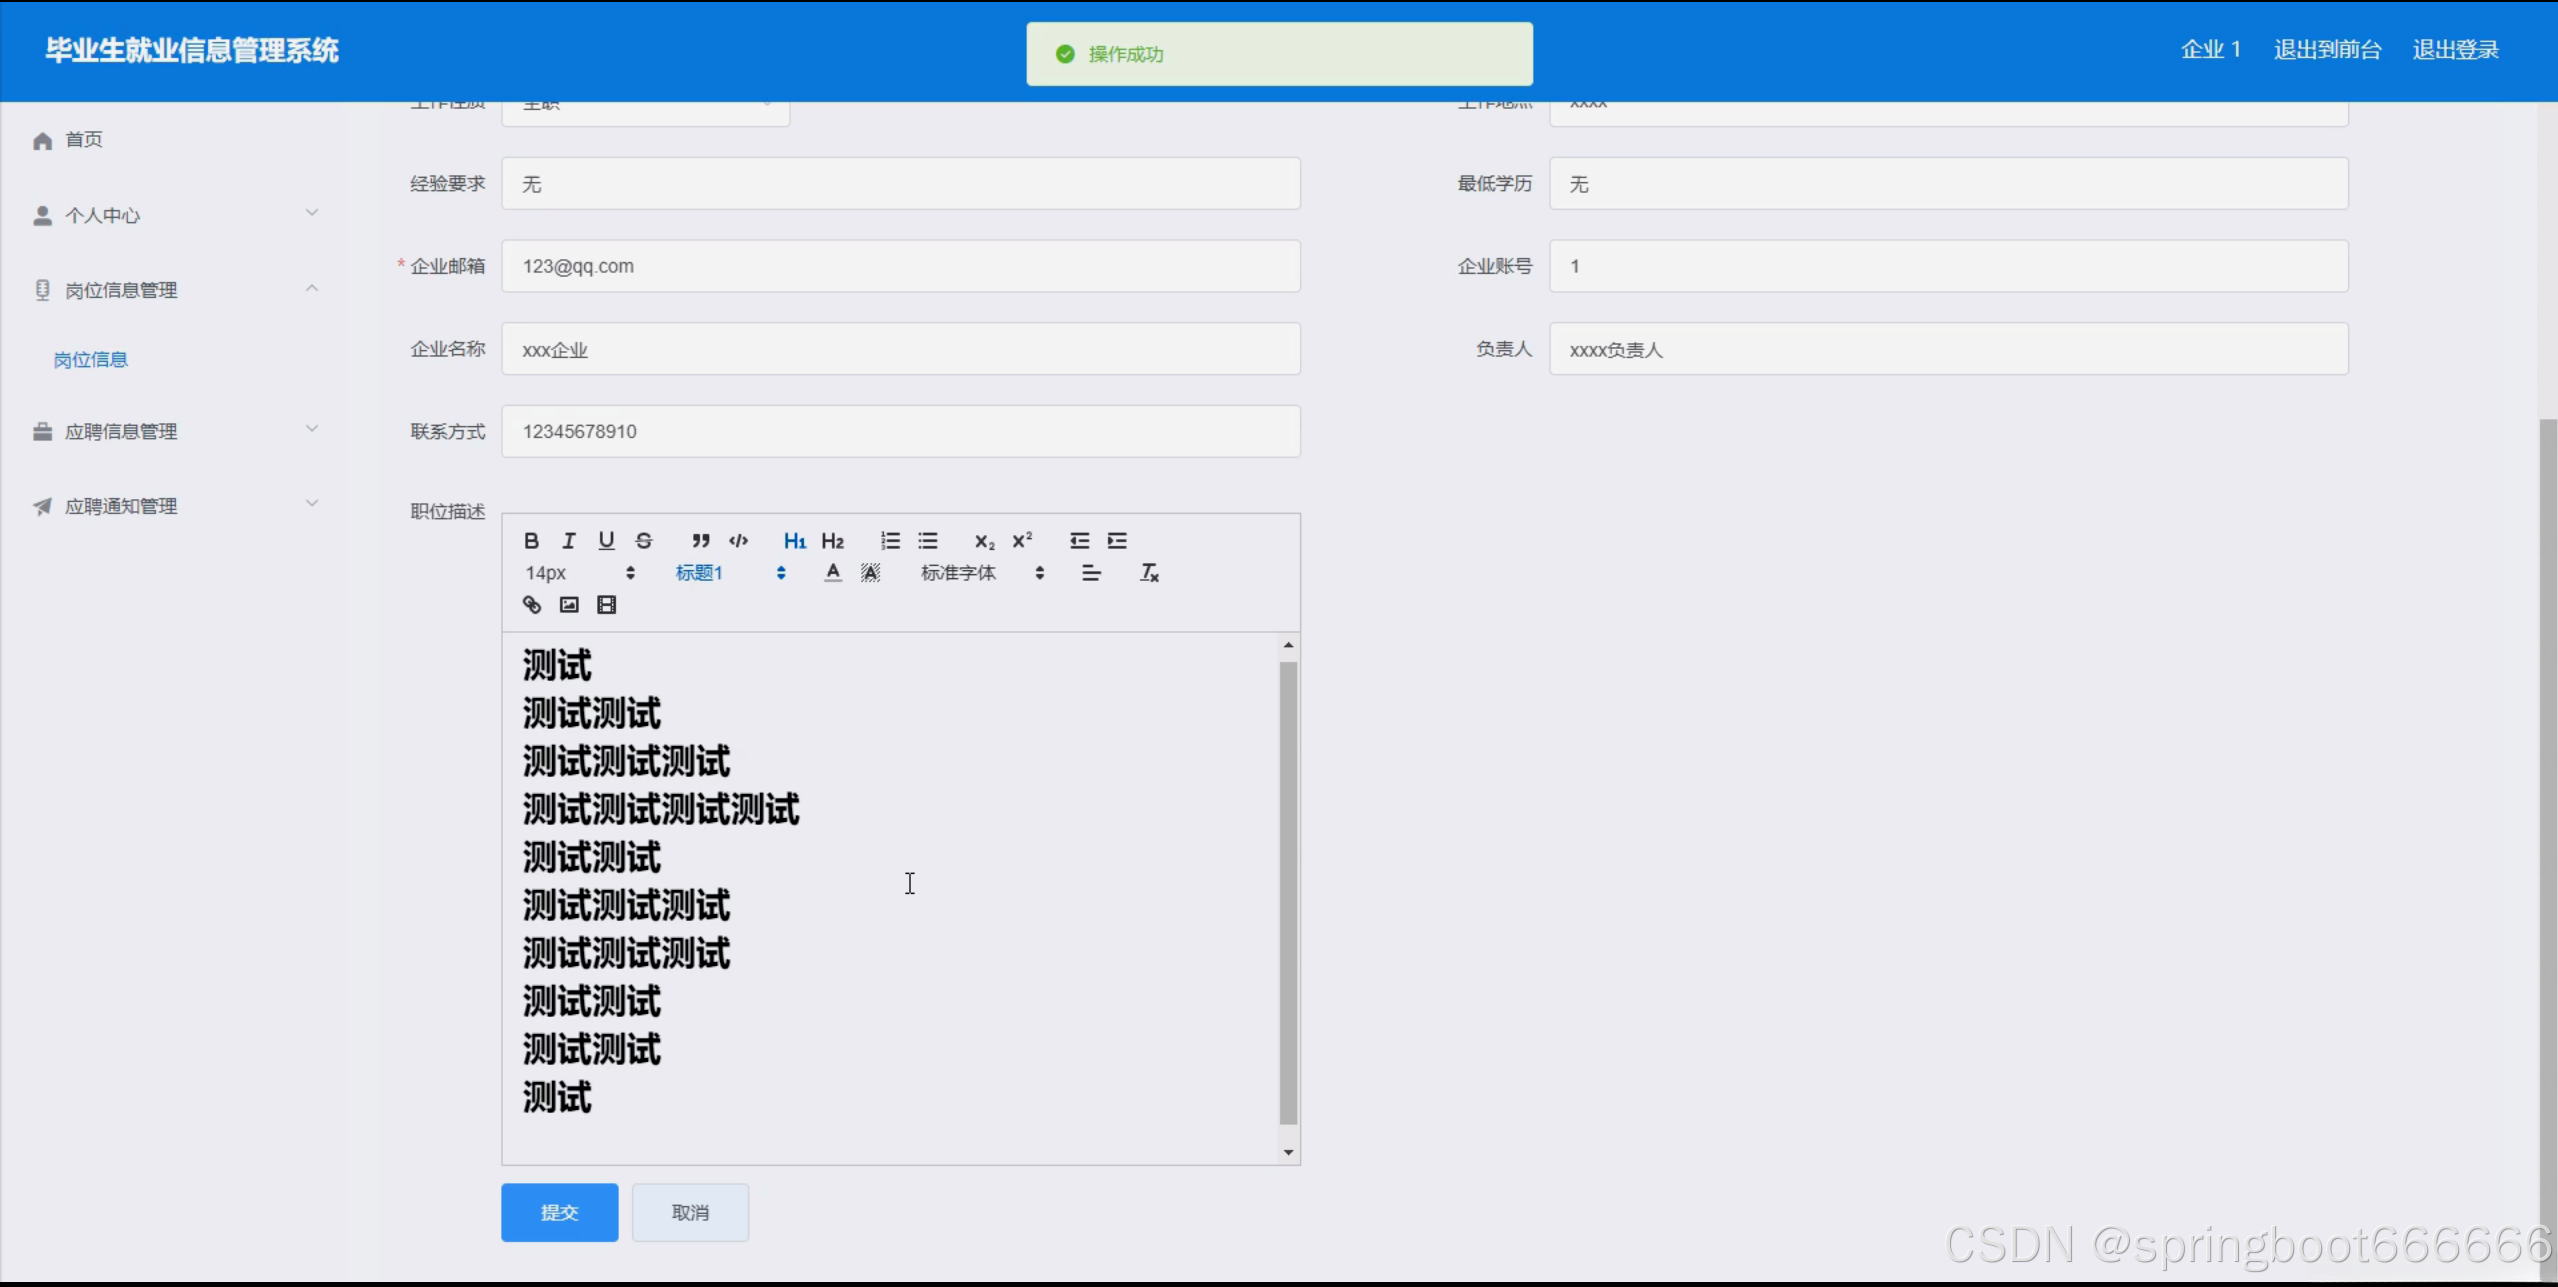Image resolution: width=2558 pixels, height=1287 pixels.
Task: Insert a blockquote in editor
Action: point(701,541)
